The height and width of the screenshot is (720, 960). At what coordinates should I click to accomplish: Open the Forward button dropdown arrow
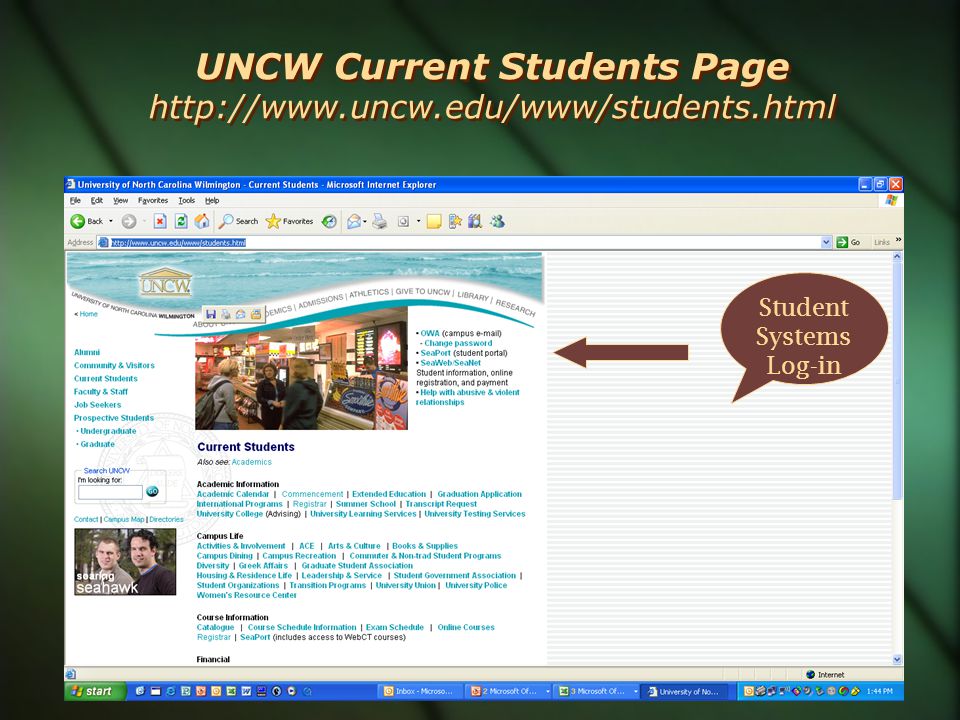[x=144, y=221]
